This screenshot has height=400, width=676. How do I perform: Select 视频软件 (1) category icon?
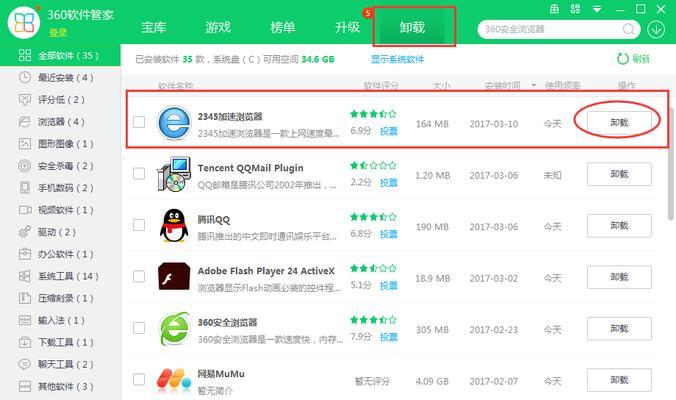pyautogui.click(x=25, y=209)
